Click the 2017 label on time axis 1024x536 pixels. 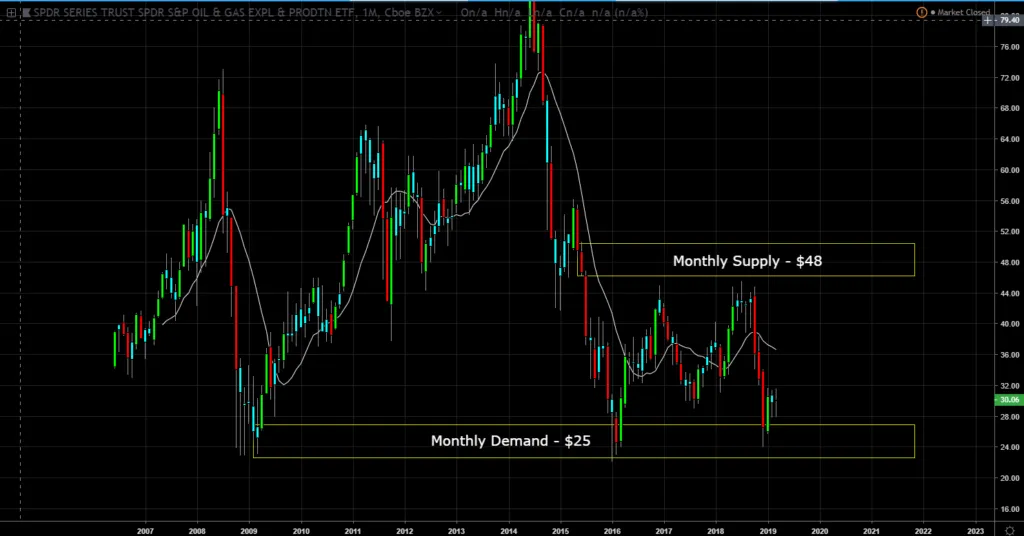tap(664, 531)
